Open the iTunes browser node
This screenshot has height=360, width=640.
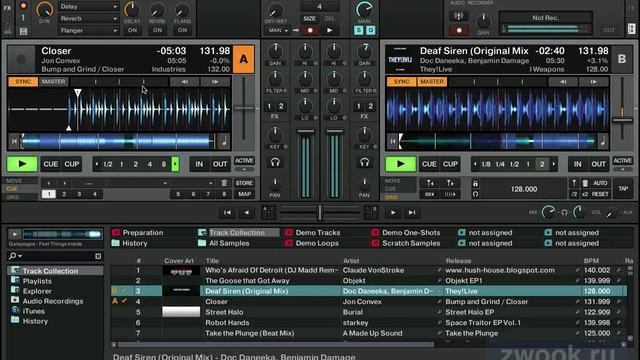(x=33, y=311)
